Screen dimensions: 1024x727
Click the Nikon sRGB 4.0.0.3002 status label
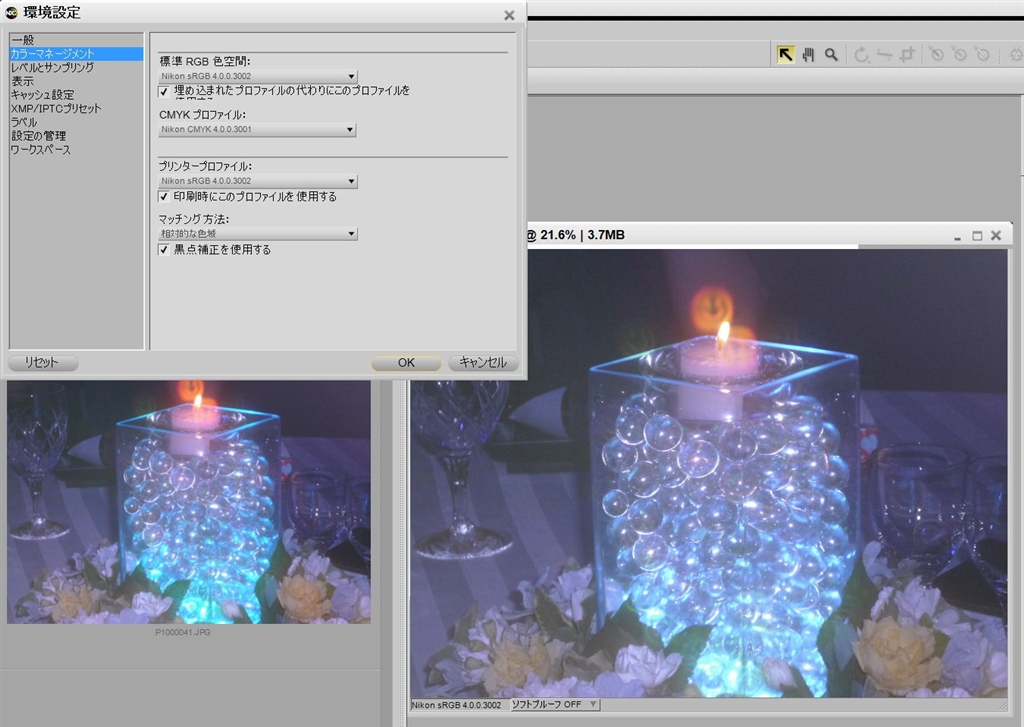coord(456,705)
